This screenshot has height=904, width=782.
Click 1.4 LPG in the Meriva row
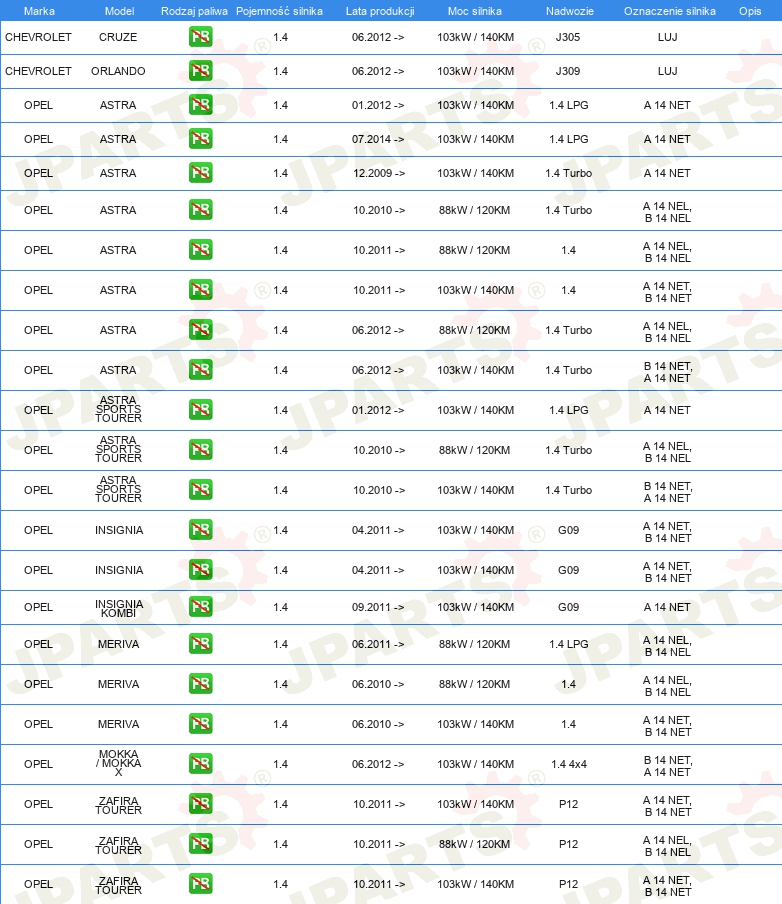[x=569, y=644]
